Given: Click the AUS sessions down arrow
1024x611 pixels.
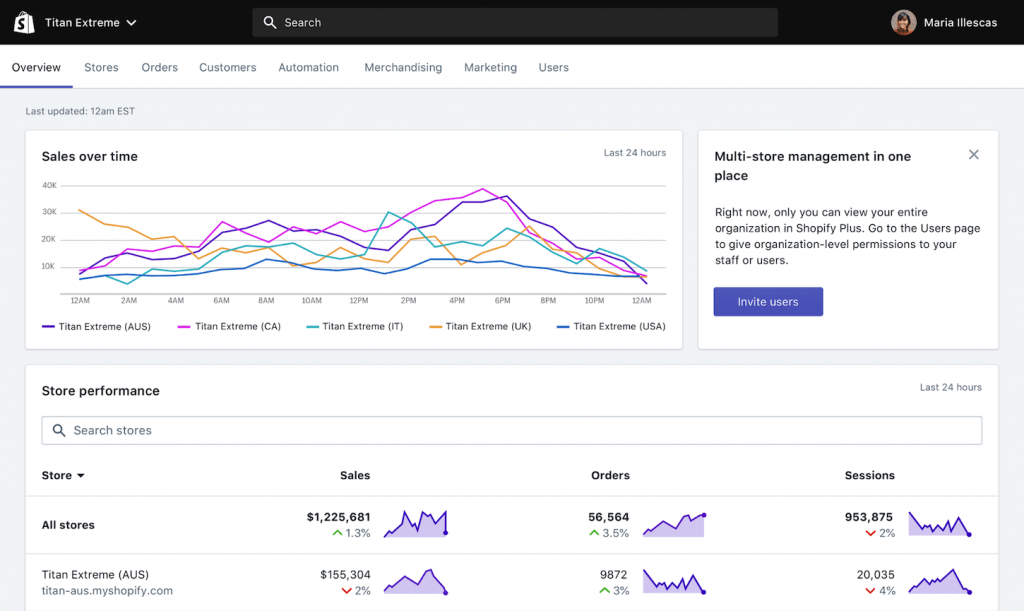Looking at the screenshot, I should pos(870,591).
